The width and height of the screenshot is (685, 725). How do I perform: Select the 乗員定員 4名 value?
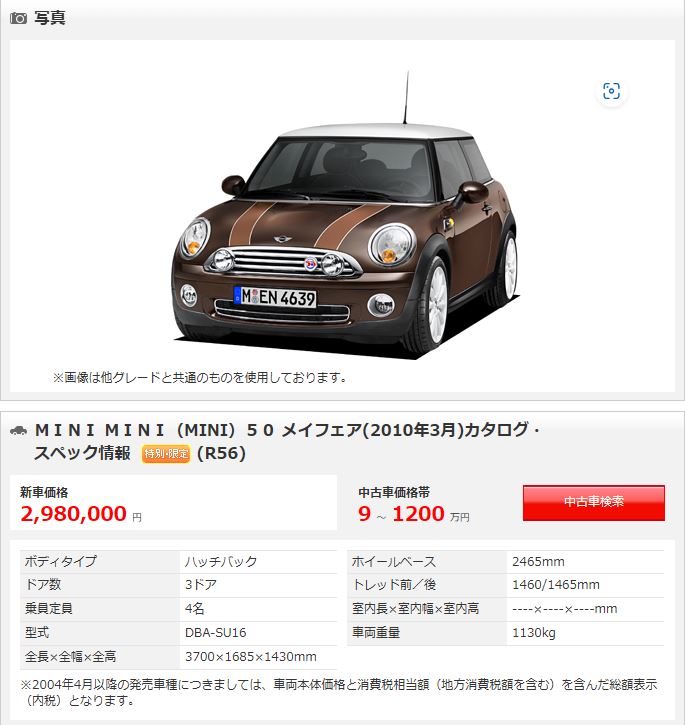tap(194, 608)
